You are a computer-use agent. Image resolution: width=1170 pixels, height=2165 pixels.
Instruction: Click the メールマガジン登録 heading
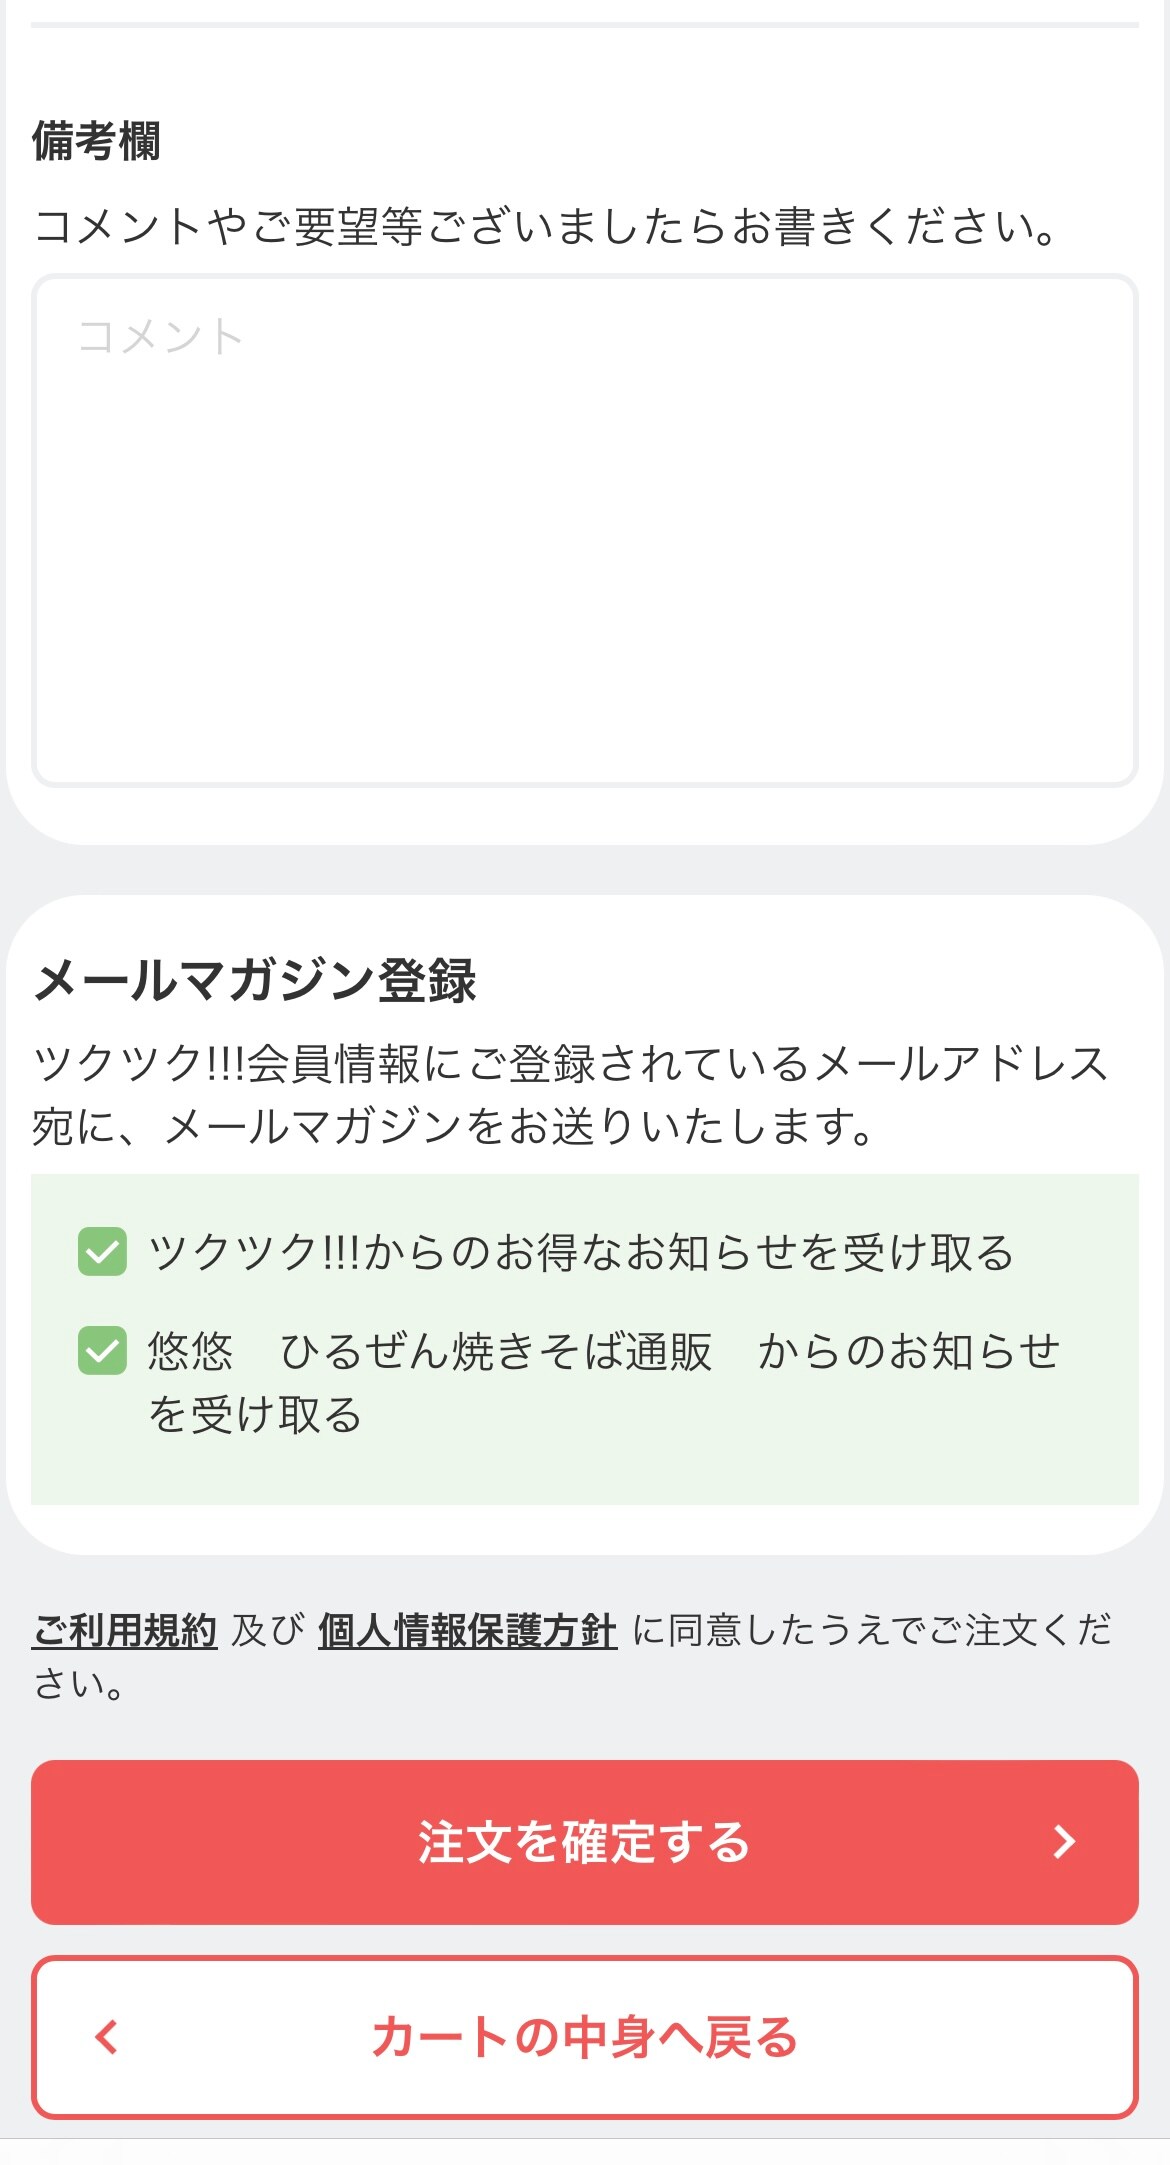pos(255,980)
